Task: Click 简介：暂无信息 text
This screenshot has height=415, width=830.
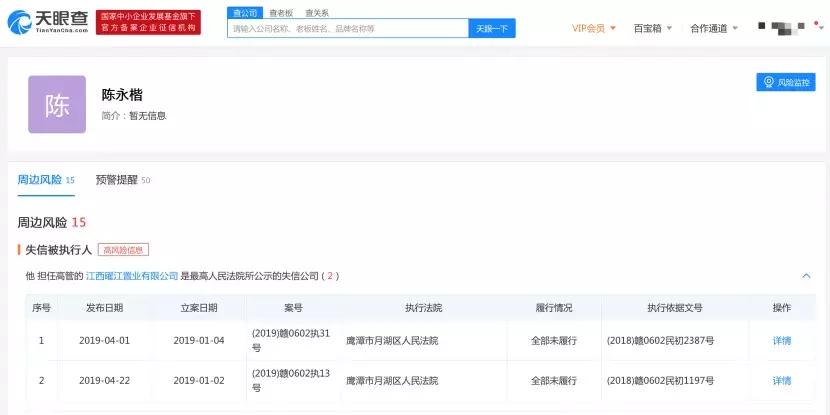Action: coord(134,116)
